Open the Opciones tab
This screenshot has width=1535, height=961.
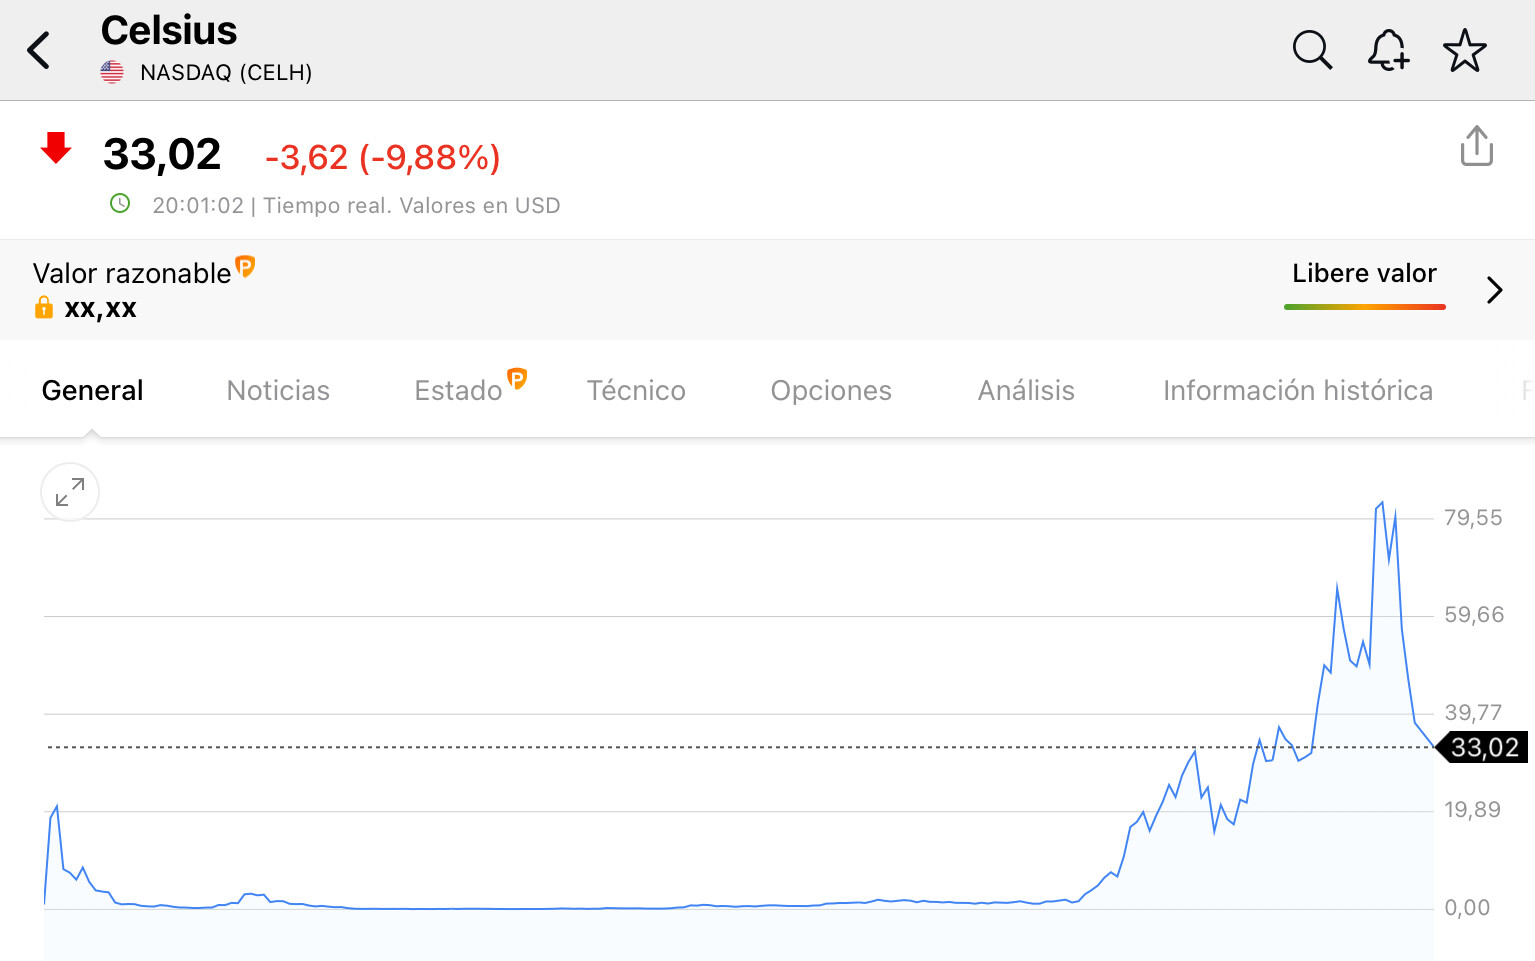(x=831, y=390)
